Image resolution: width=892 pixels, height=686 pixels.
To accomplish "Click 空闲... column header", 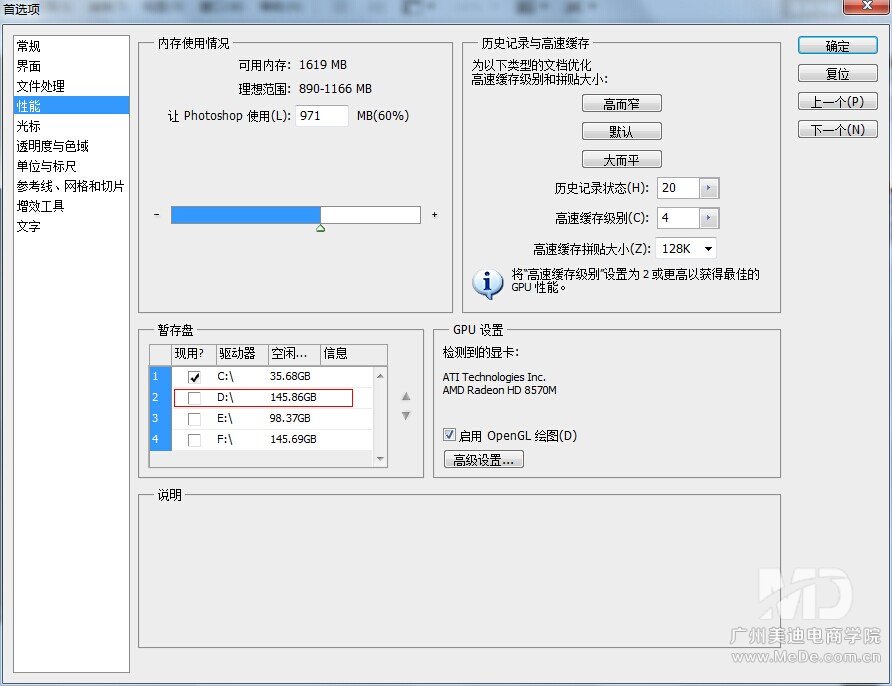I will 294,354.
